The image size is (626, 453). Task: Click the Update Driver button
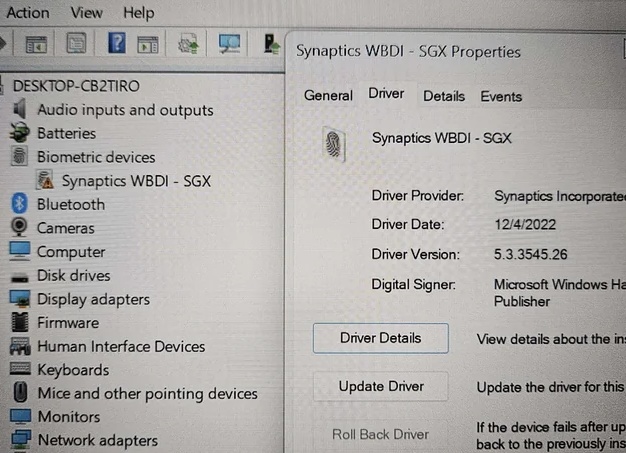point(380,386)
